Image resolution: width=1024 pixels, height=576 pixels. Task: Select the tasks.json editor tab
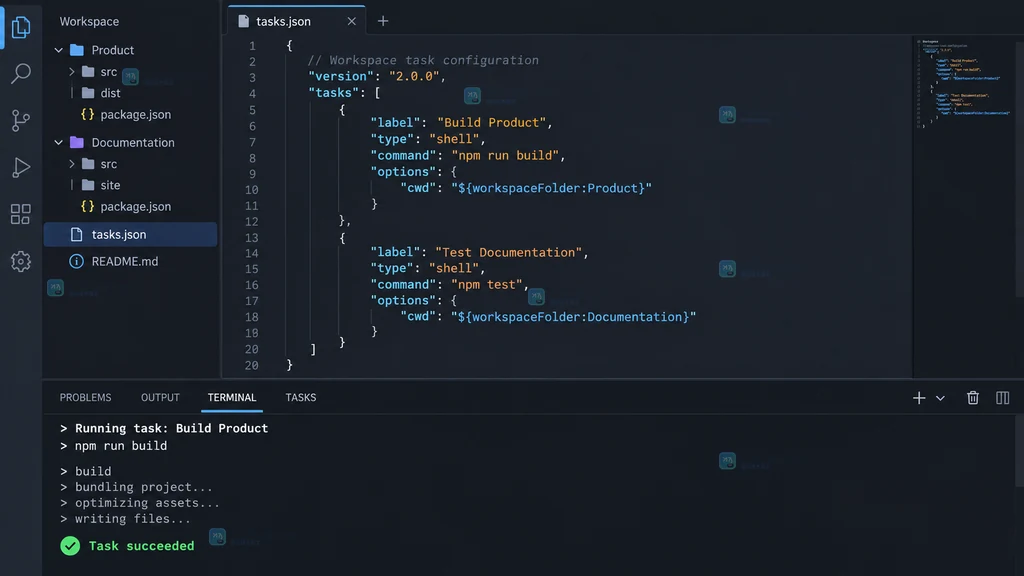pyautogui.click(x=296, y=21)
